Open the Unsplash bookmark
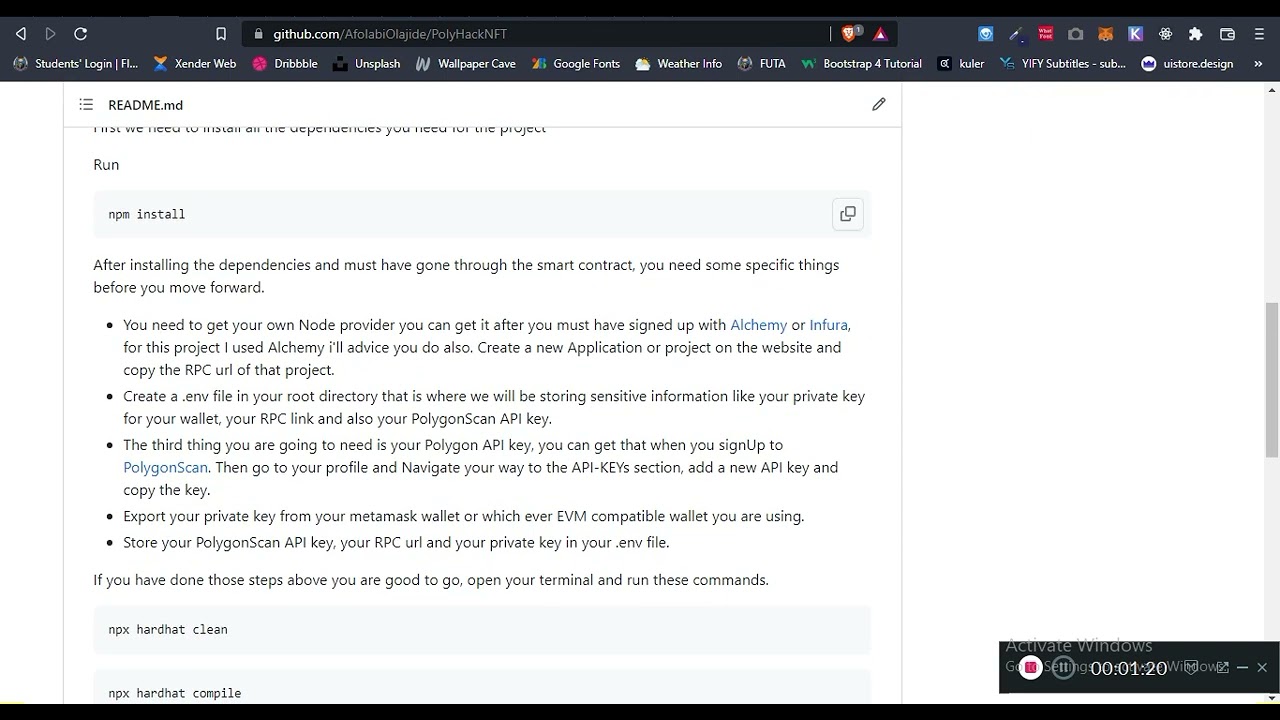The image size is (1280, 720). pyautogui.click(x=367, y=63)
